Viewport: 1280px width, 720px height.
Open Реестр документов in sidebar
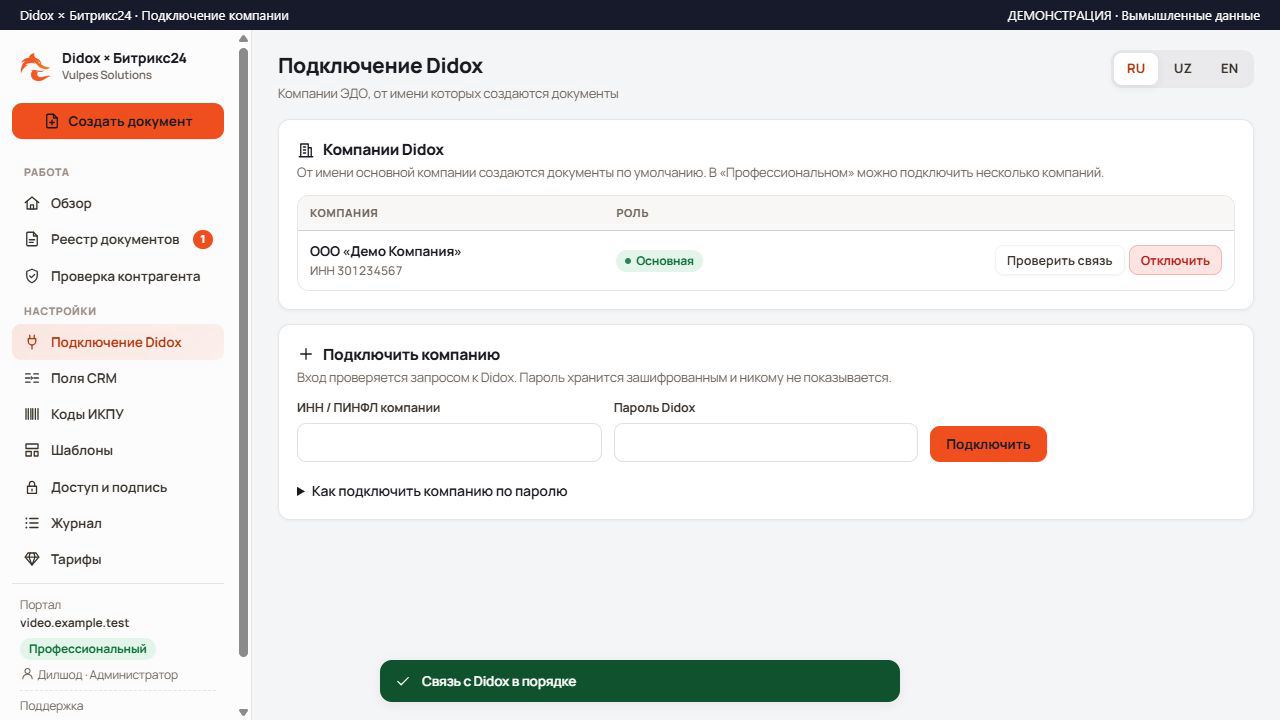click(x=118, y=240)
